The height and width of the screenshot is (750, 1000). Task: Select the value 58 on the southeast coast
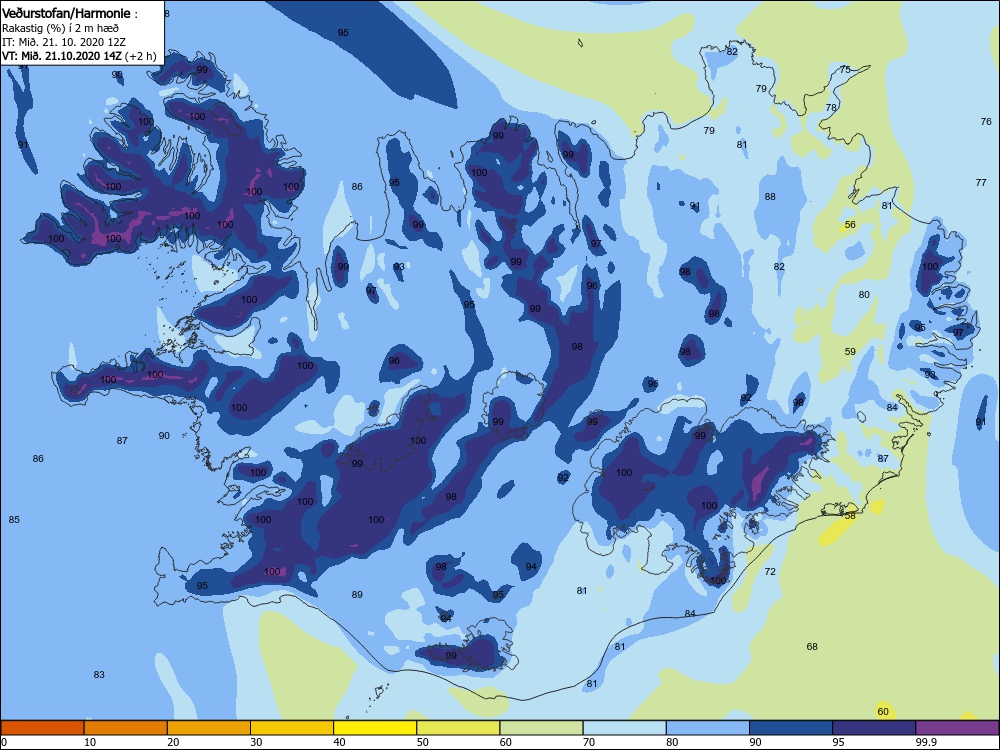850,515
